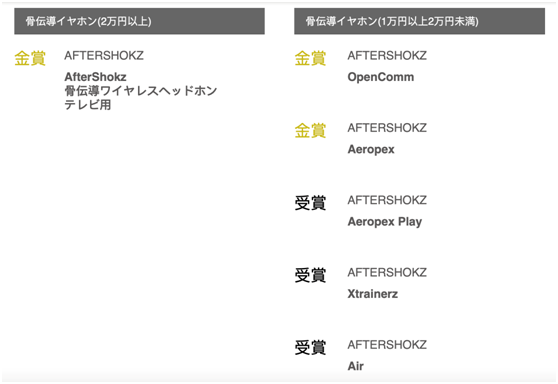This screenshot has height=384, width=558.
Task: Open the Aeropex product link
Action: click(x=371, y=149)
